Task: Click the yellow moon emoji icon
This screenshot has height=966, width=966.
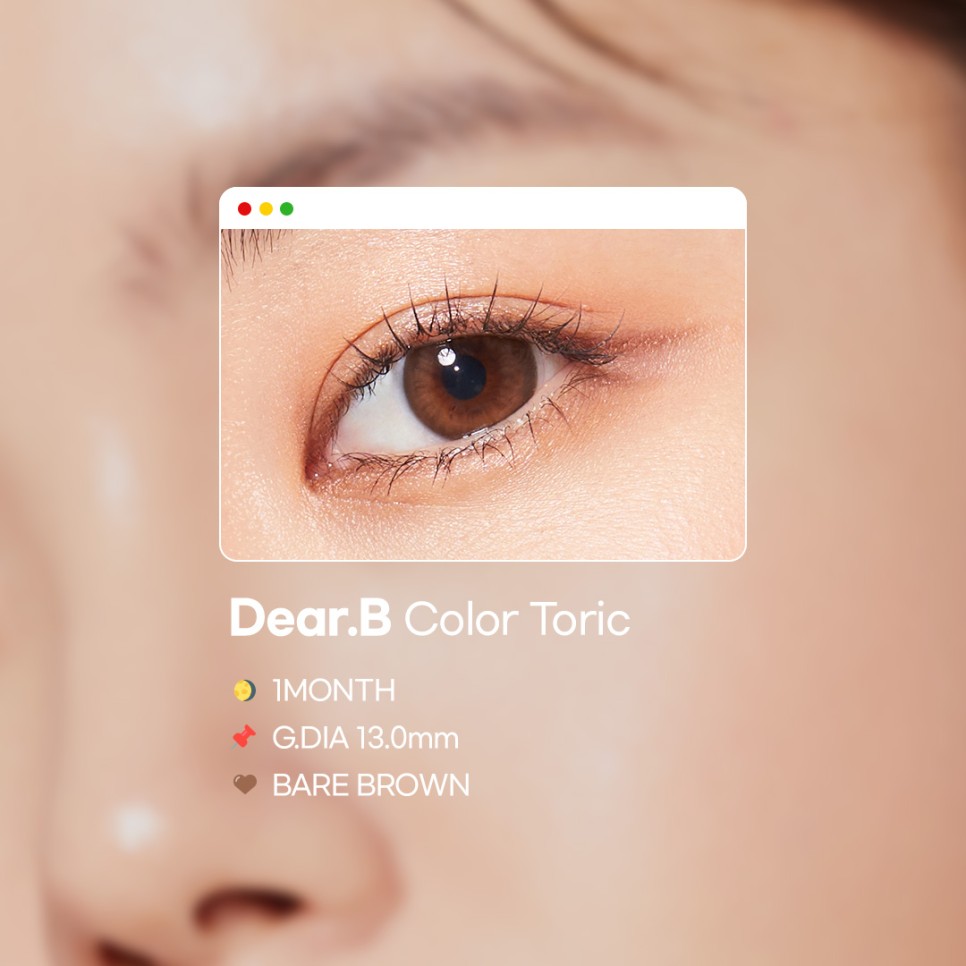Action: click(245, 690)
